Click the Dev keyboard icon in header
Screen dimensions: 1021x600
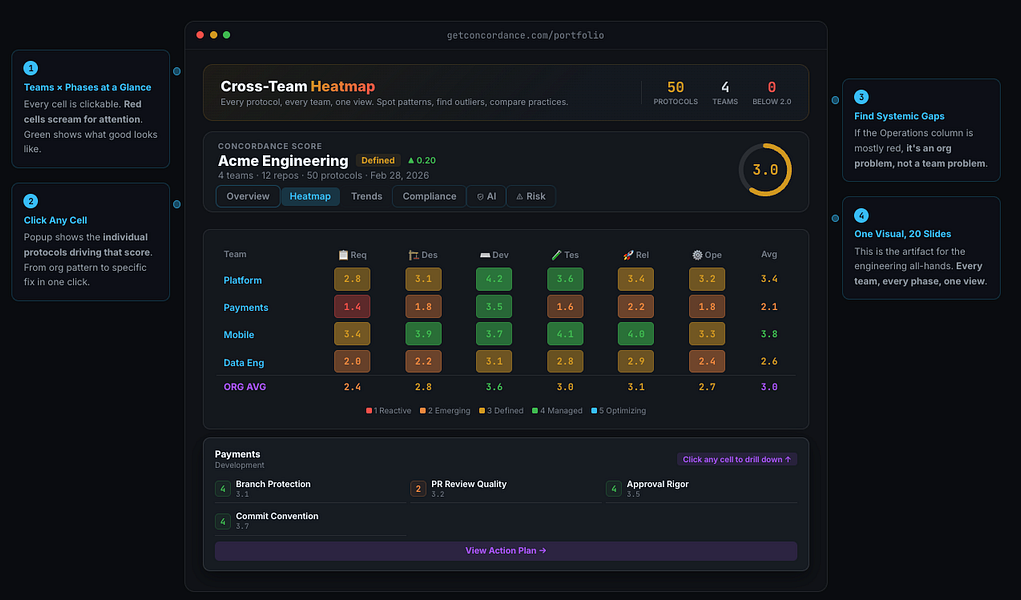pos(485,255)
